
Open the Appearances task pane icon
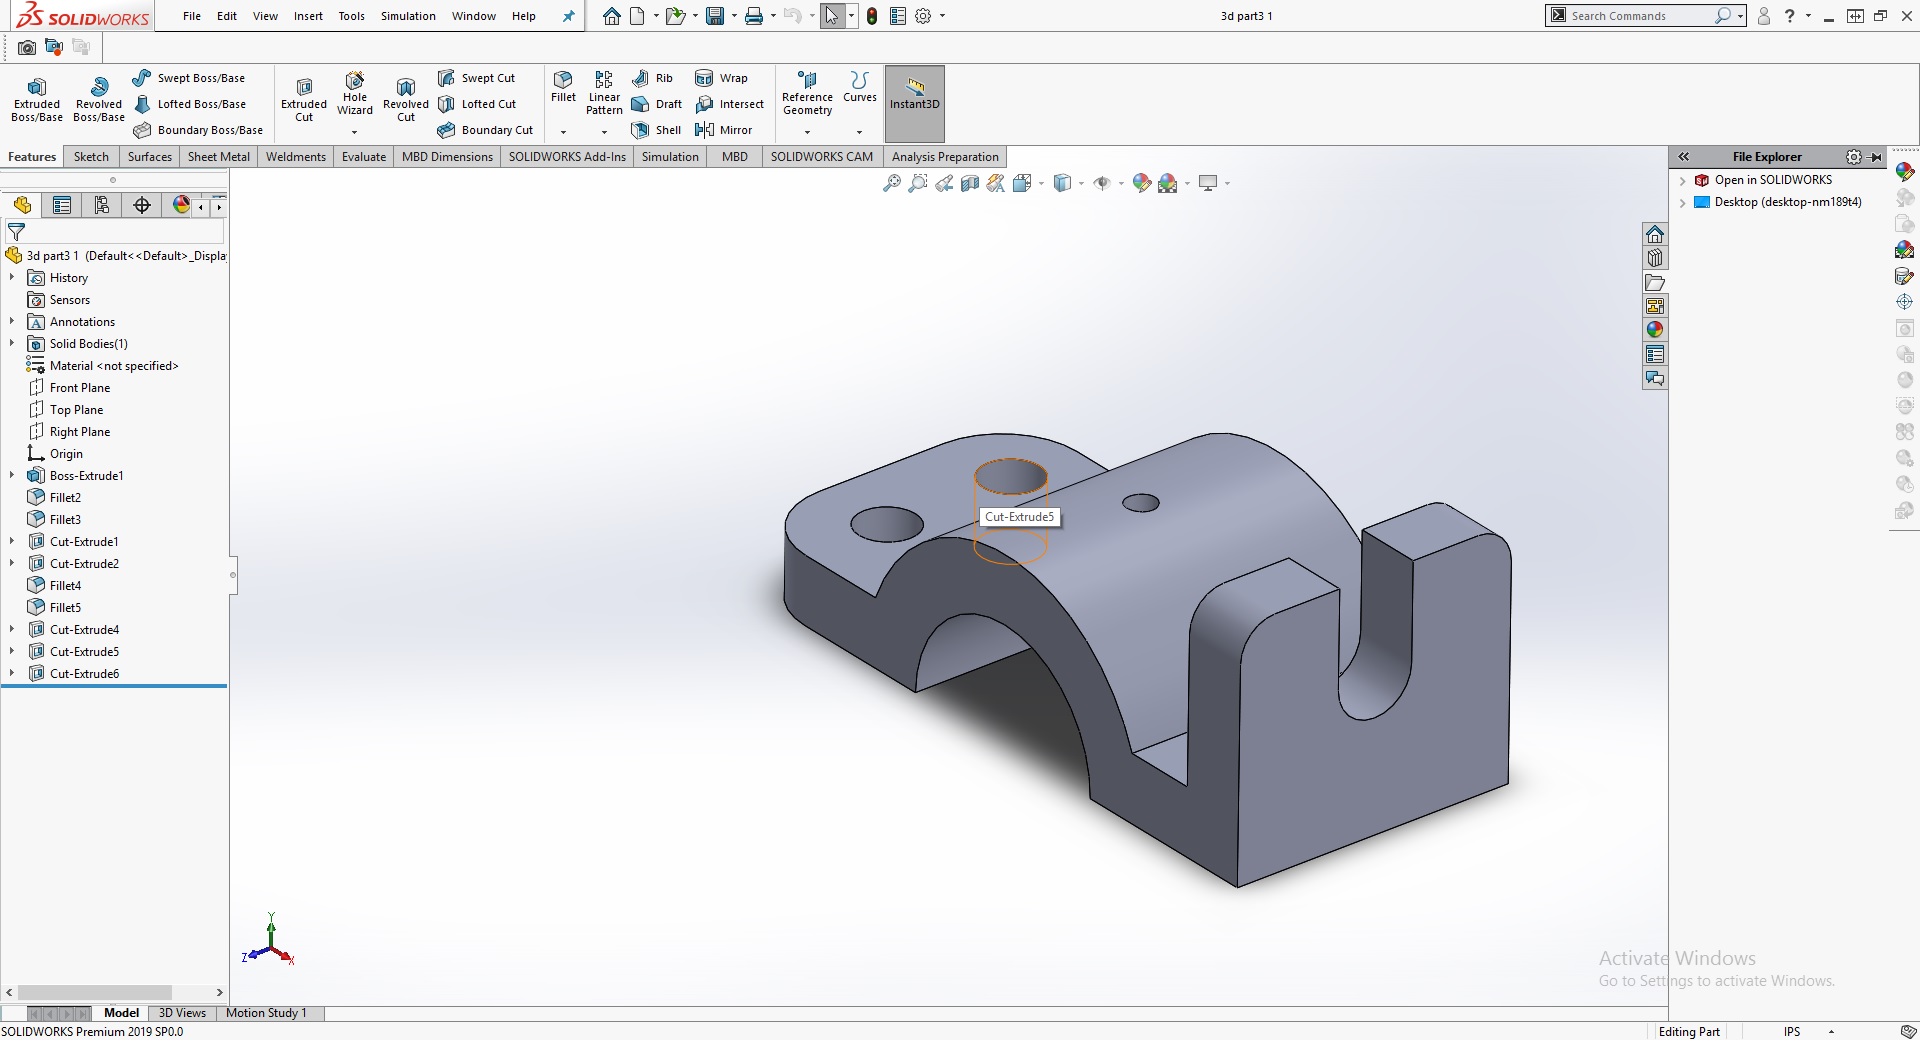coord(1655,330)
